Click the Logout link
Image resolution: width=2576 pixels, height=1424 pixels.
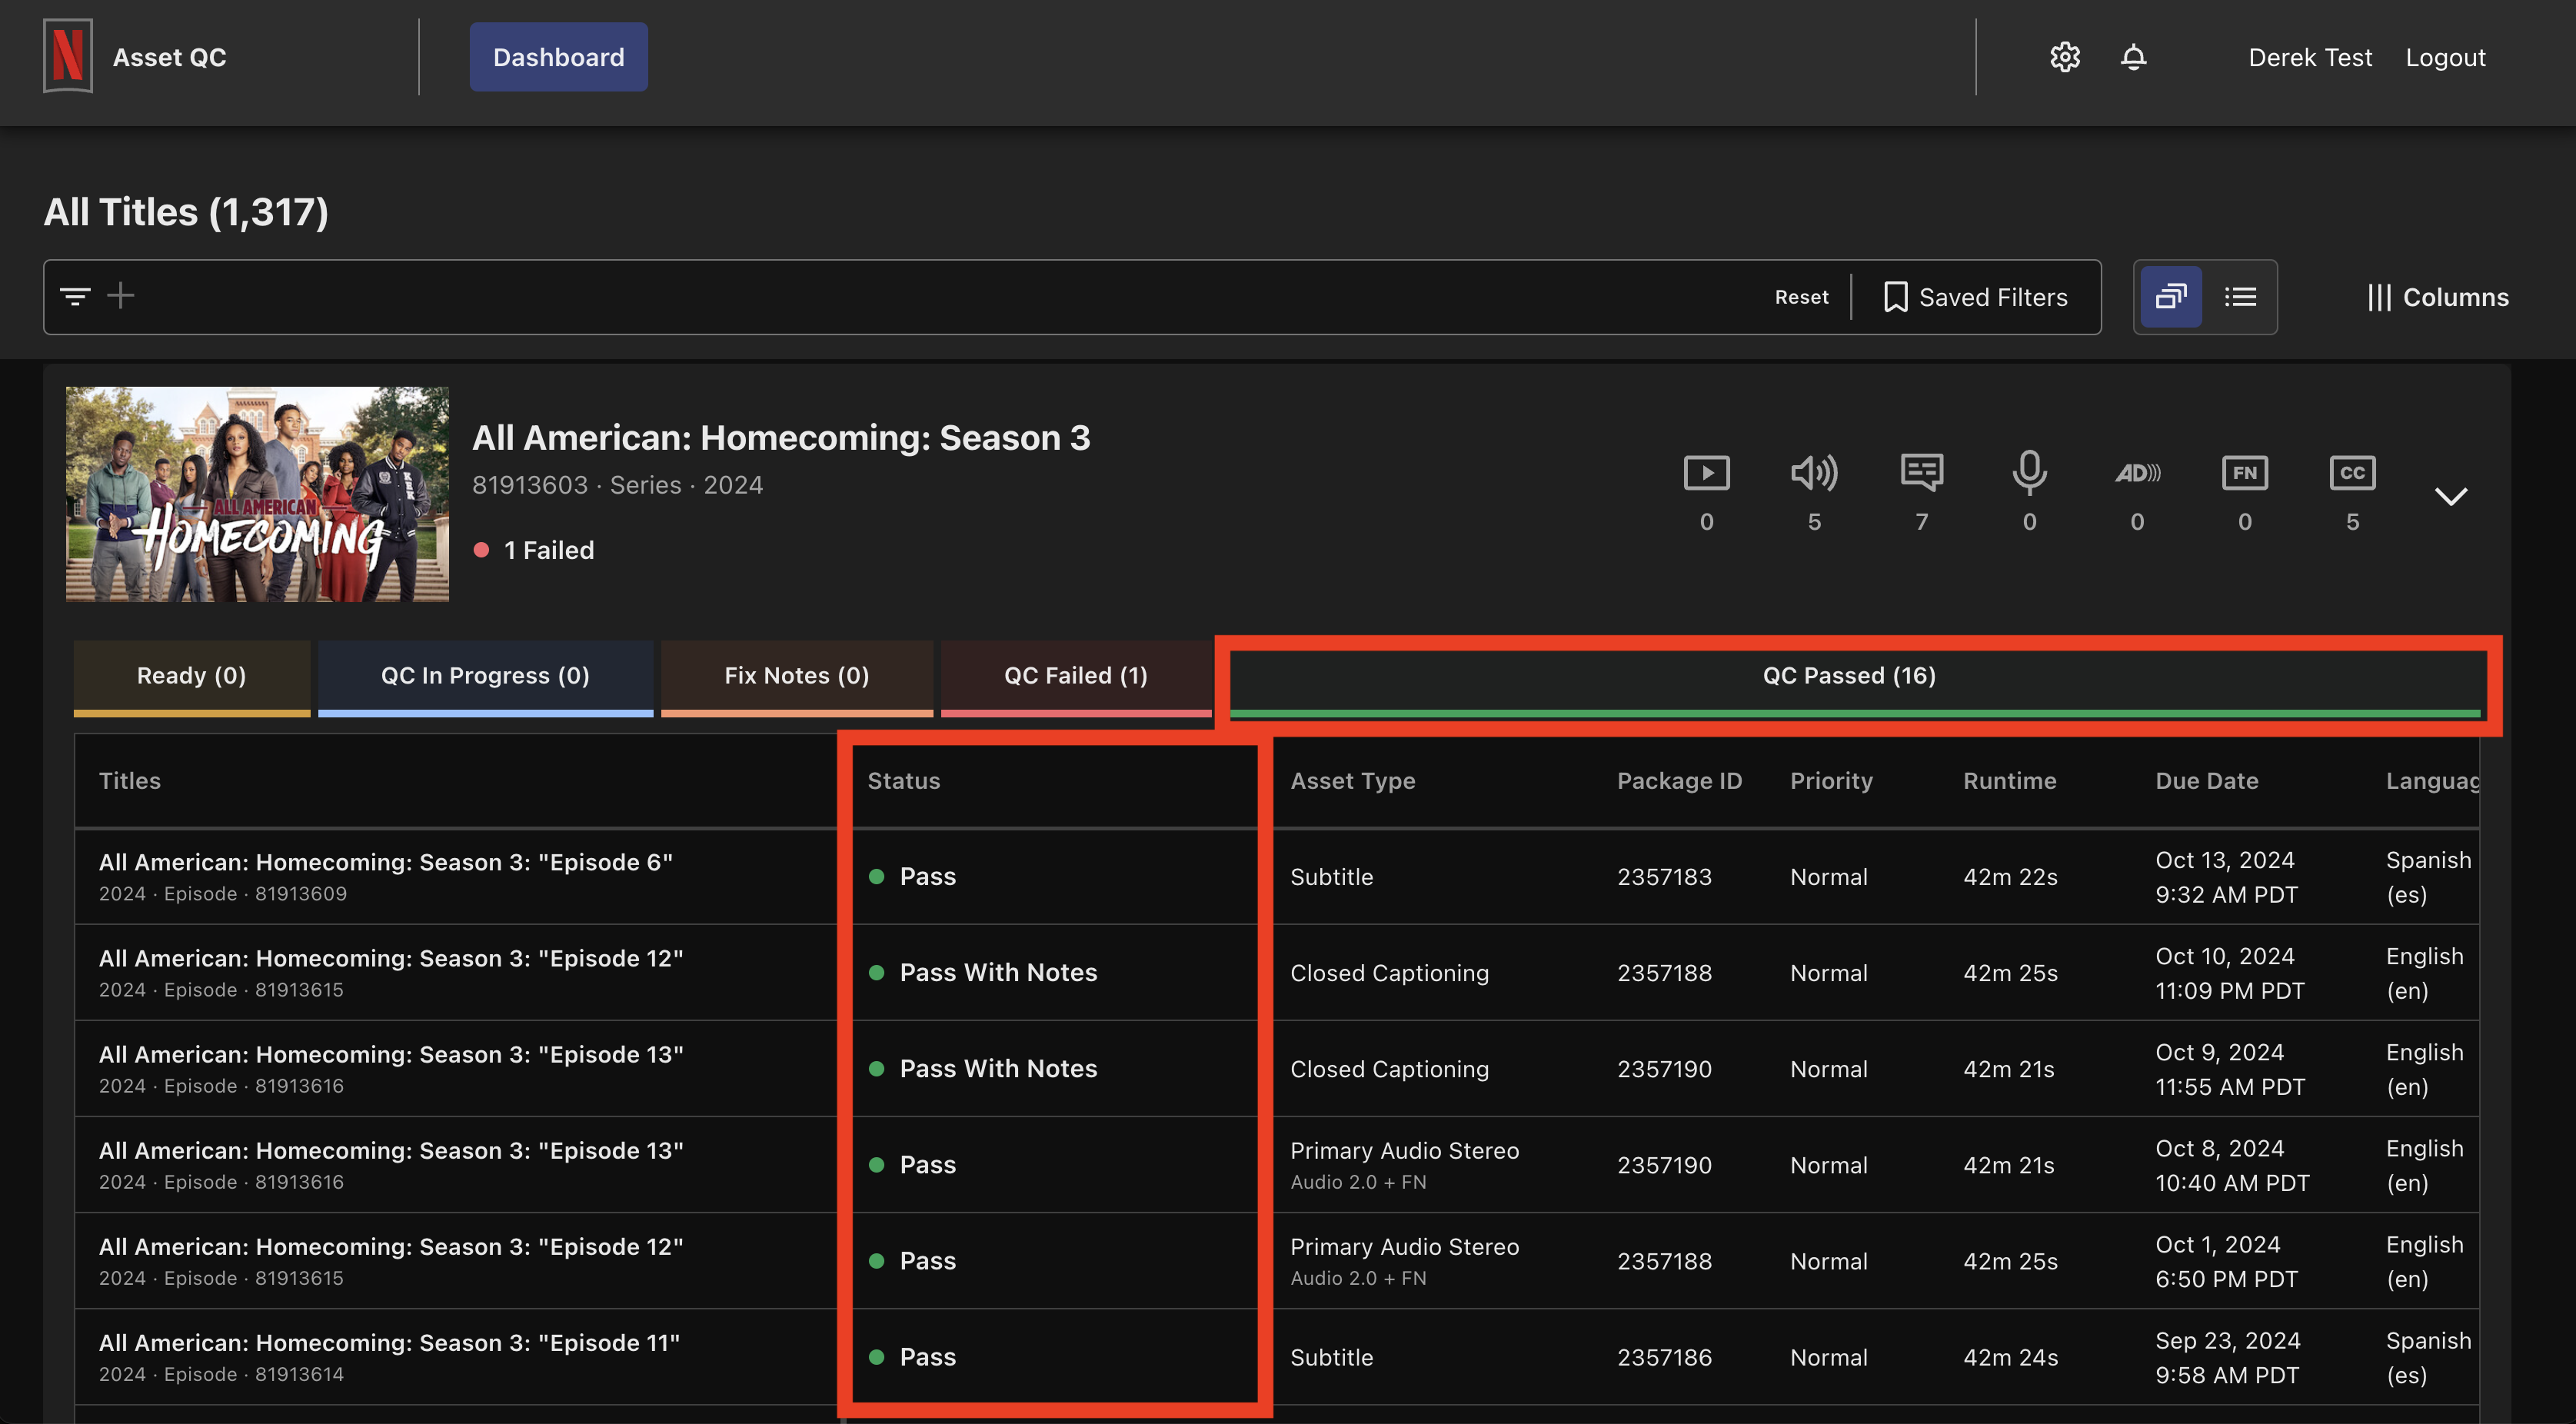[2445, 57]
